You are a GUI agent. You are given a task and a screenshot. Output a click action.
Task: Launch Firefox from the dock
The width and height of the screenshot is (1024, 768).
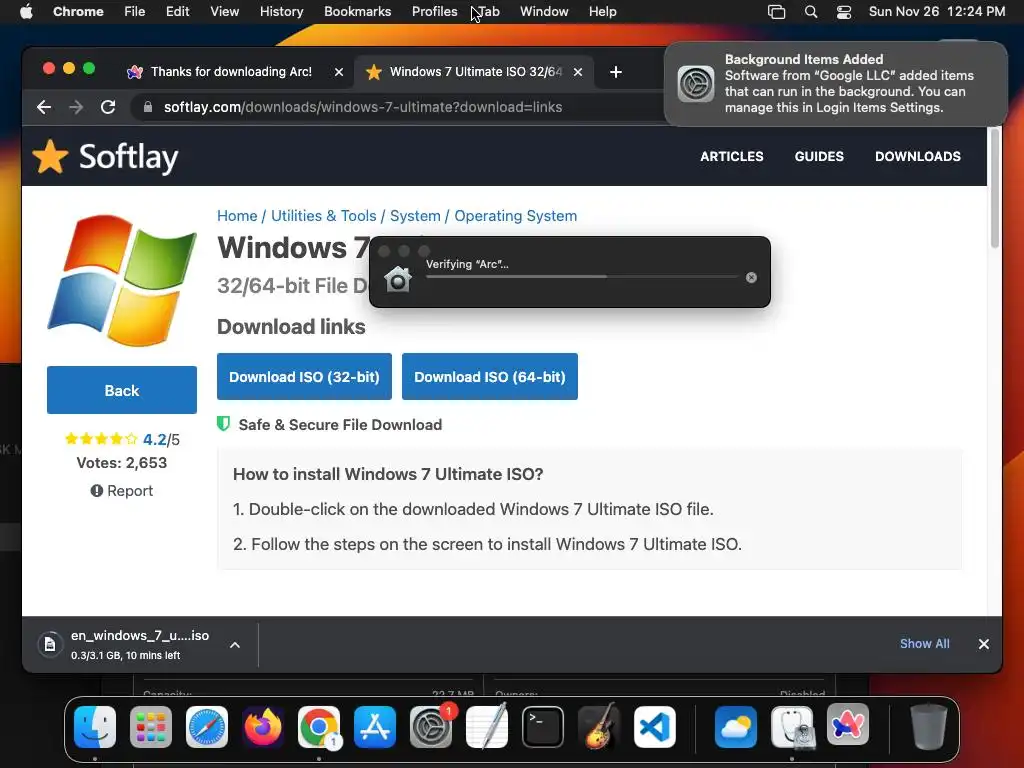coord(263,727)
